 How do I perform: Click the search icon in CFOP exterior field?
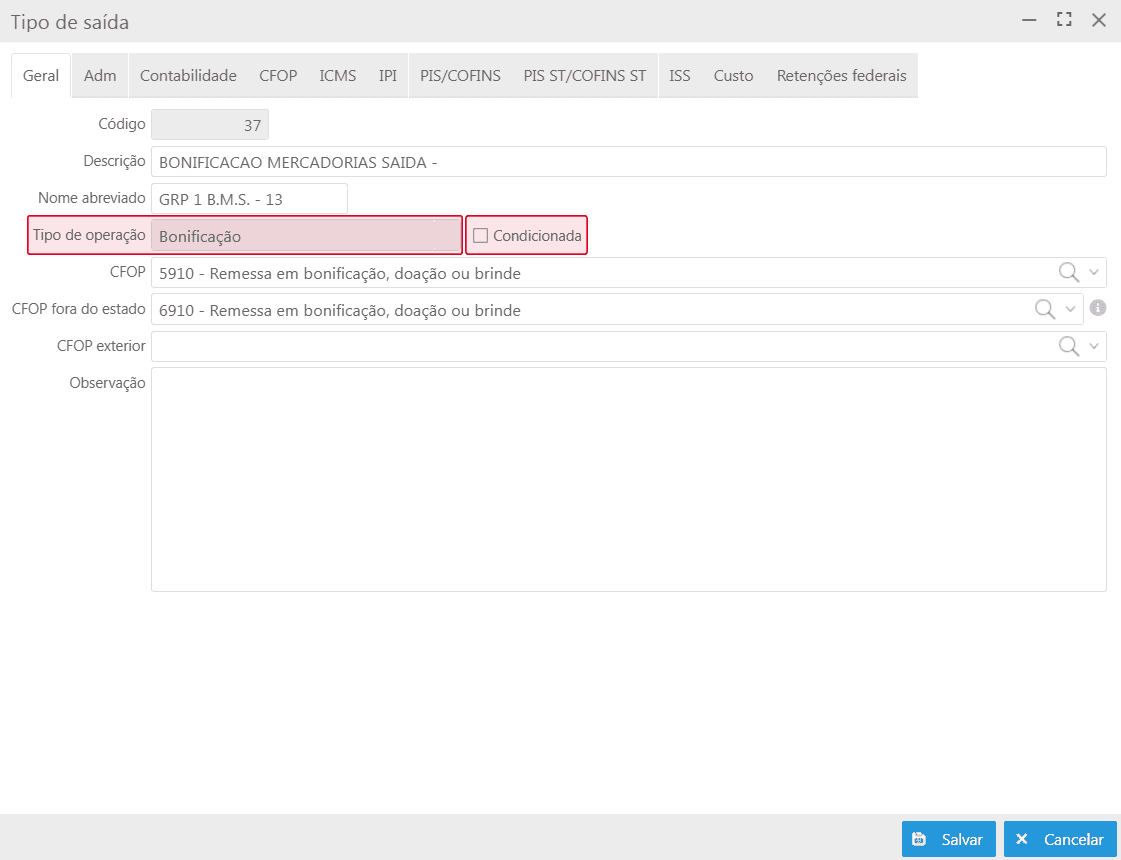1068,346
